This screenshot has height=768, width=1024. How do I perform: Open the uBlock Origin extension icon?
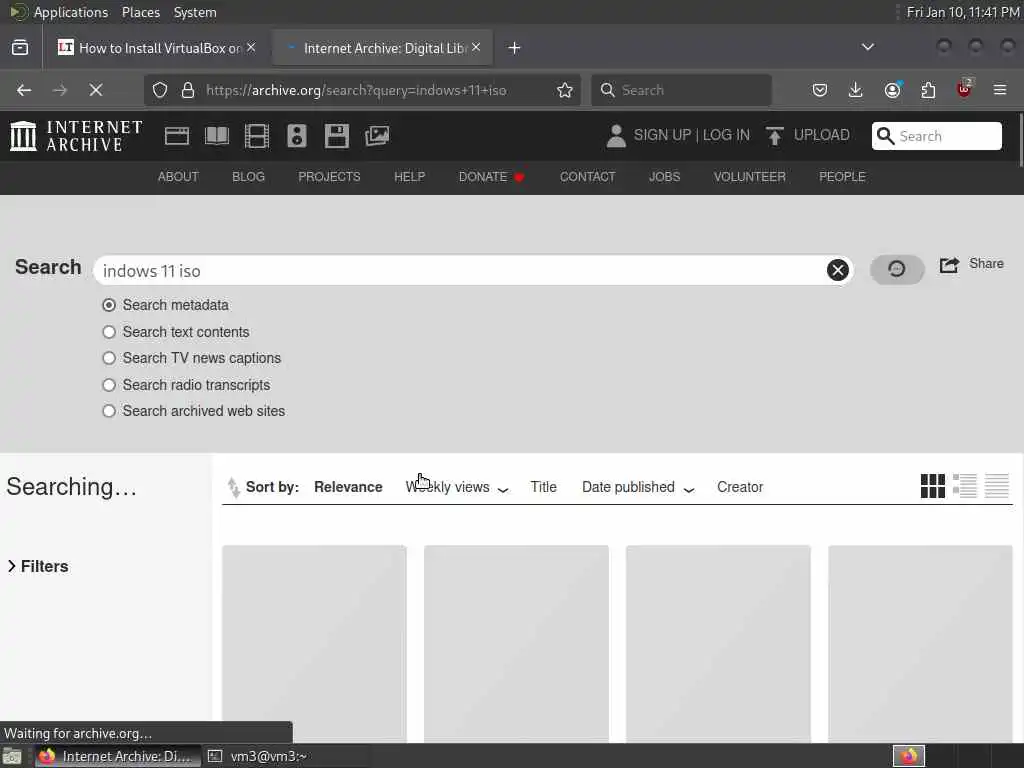[x=965, y=89]
